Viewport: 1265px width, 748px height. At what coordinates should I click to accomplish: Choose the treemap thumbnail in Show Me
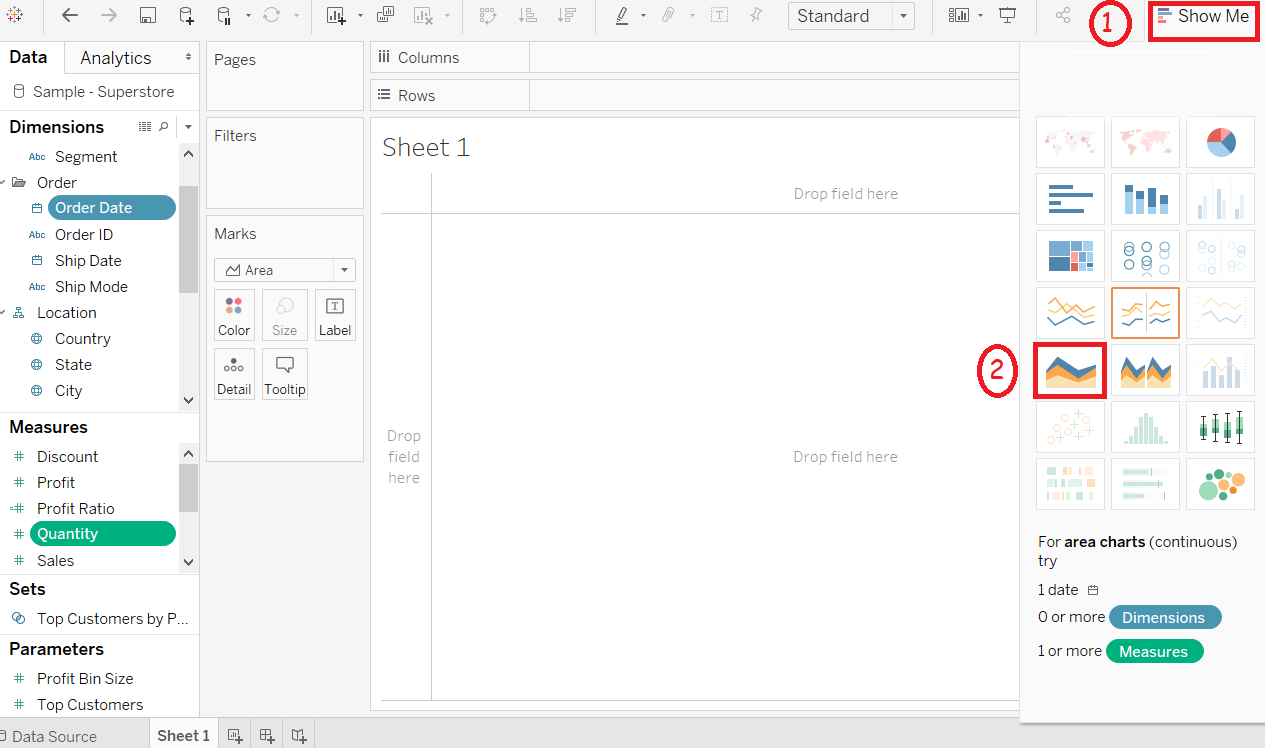(x=1070, y=256)
